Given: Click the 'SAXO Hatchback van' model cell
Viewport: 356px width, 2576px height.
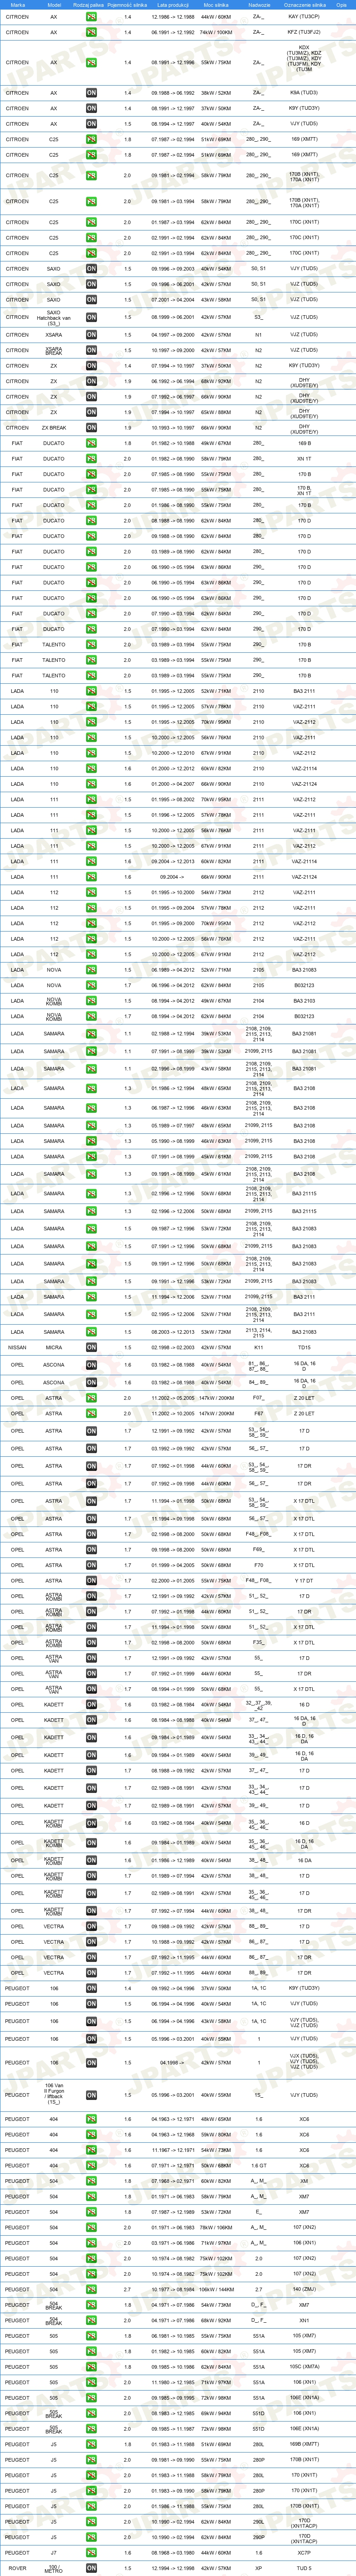Looking at the screenshot, I should (54, 317).
